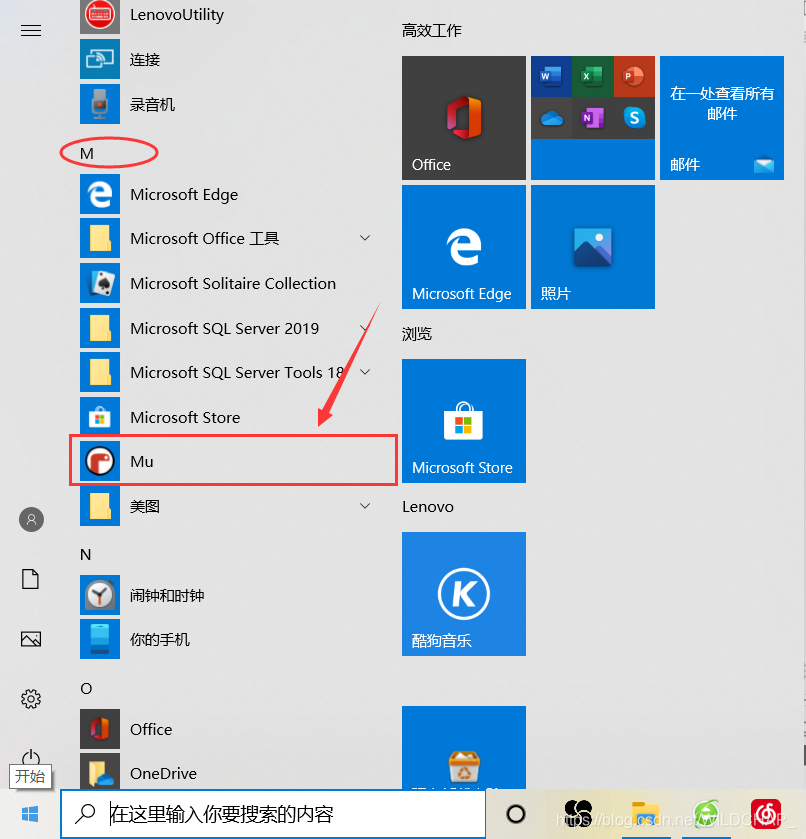Open Pictures from the start sidebar
This screenshot has width=806, height=839.
(31, 639)
